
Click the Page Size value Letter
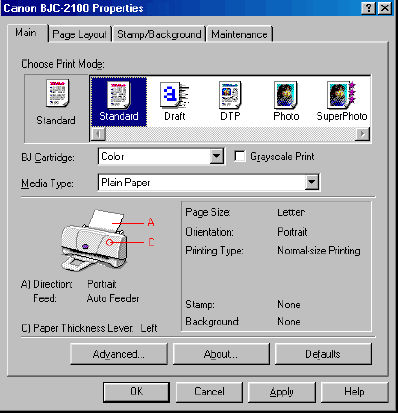(291, 212)
